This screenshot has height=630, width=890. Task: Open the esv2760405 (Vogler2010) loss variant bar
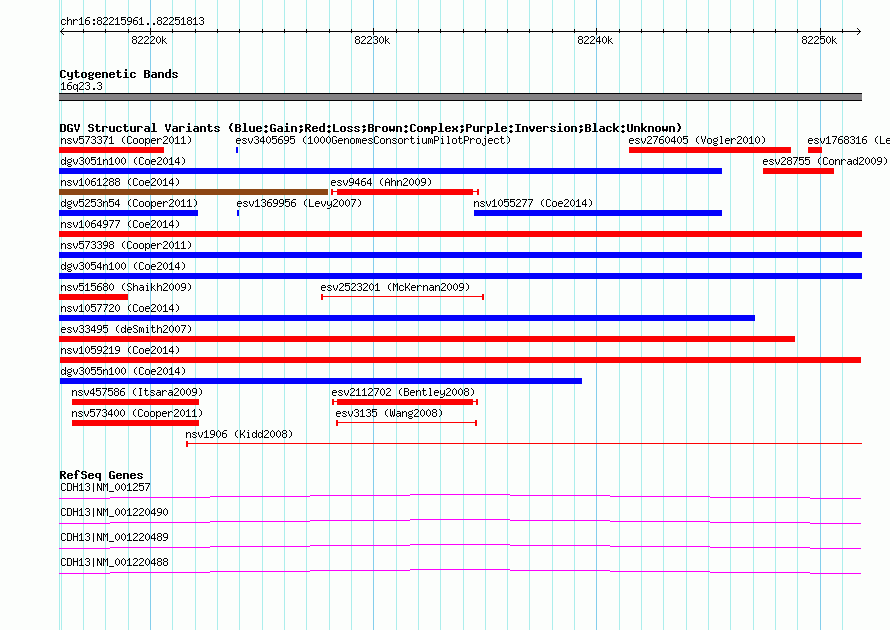(x=710, y=150)
